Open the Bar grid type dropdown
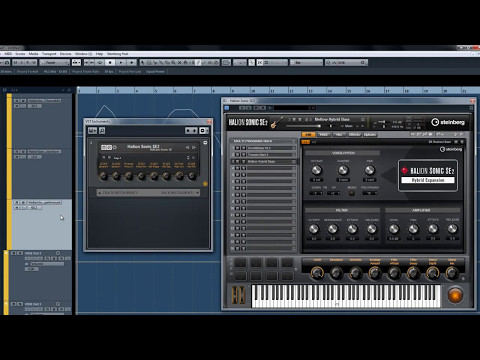 pos(306,62)
